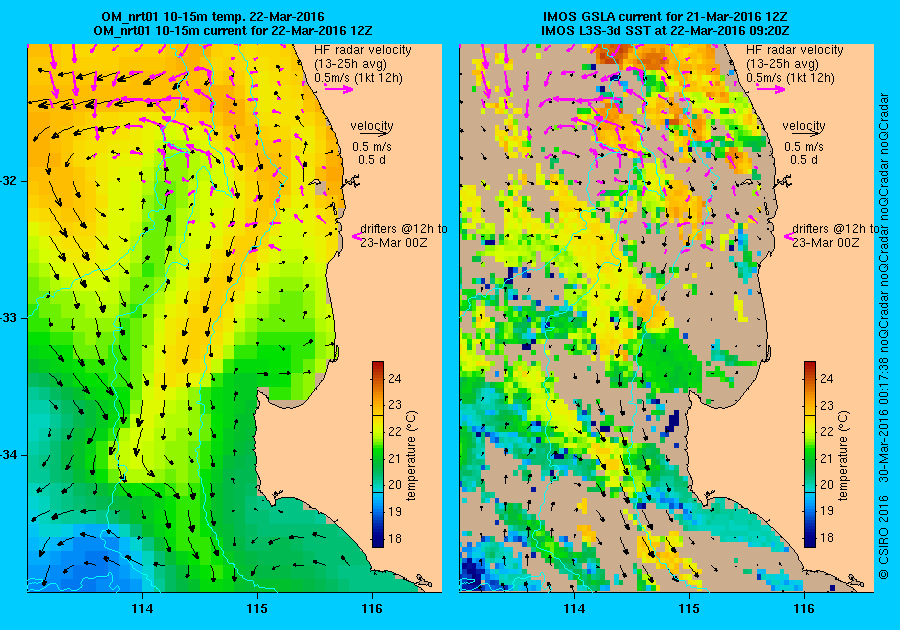This screenshot has width=900, height=630.
Task: Click the left map 'temperature (°C)' axis label
Action: point(412,456)
